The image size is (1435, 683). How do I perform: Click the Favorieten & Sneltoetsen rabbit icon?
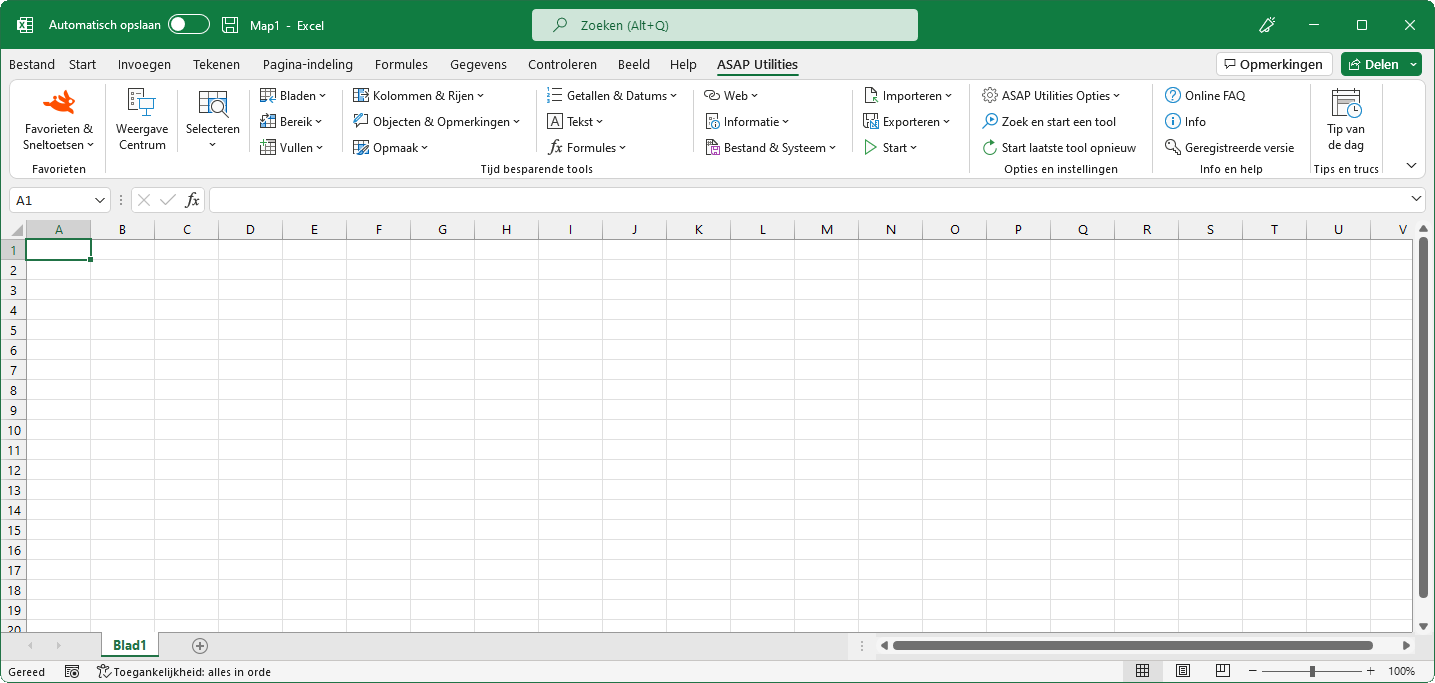coord(58,102)
